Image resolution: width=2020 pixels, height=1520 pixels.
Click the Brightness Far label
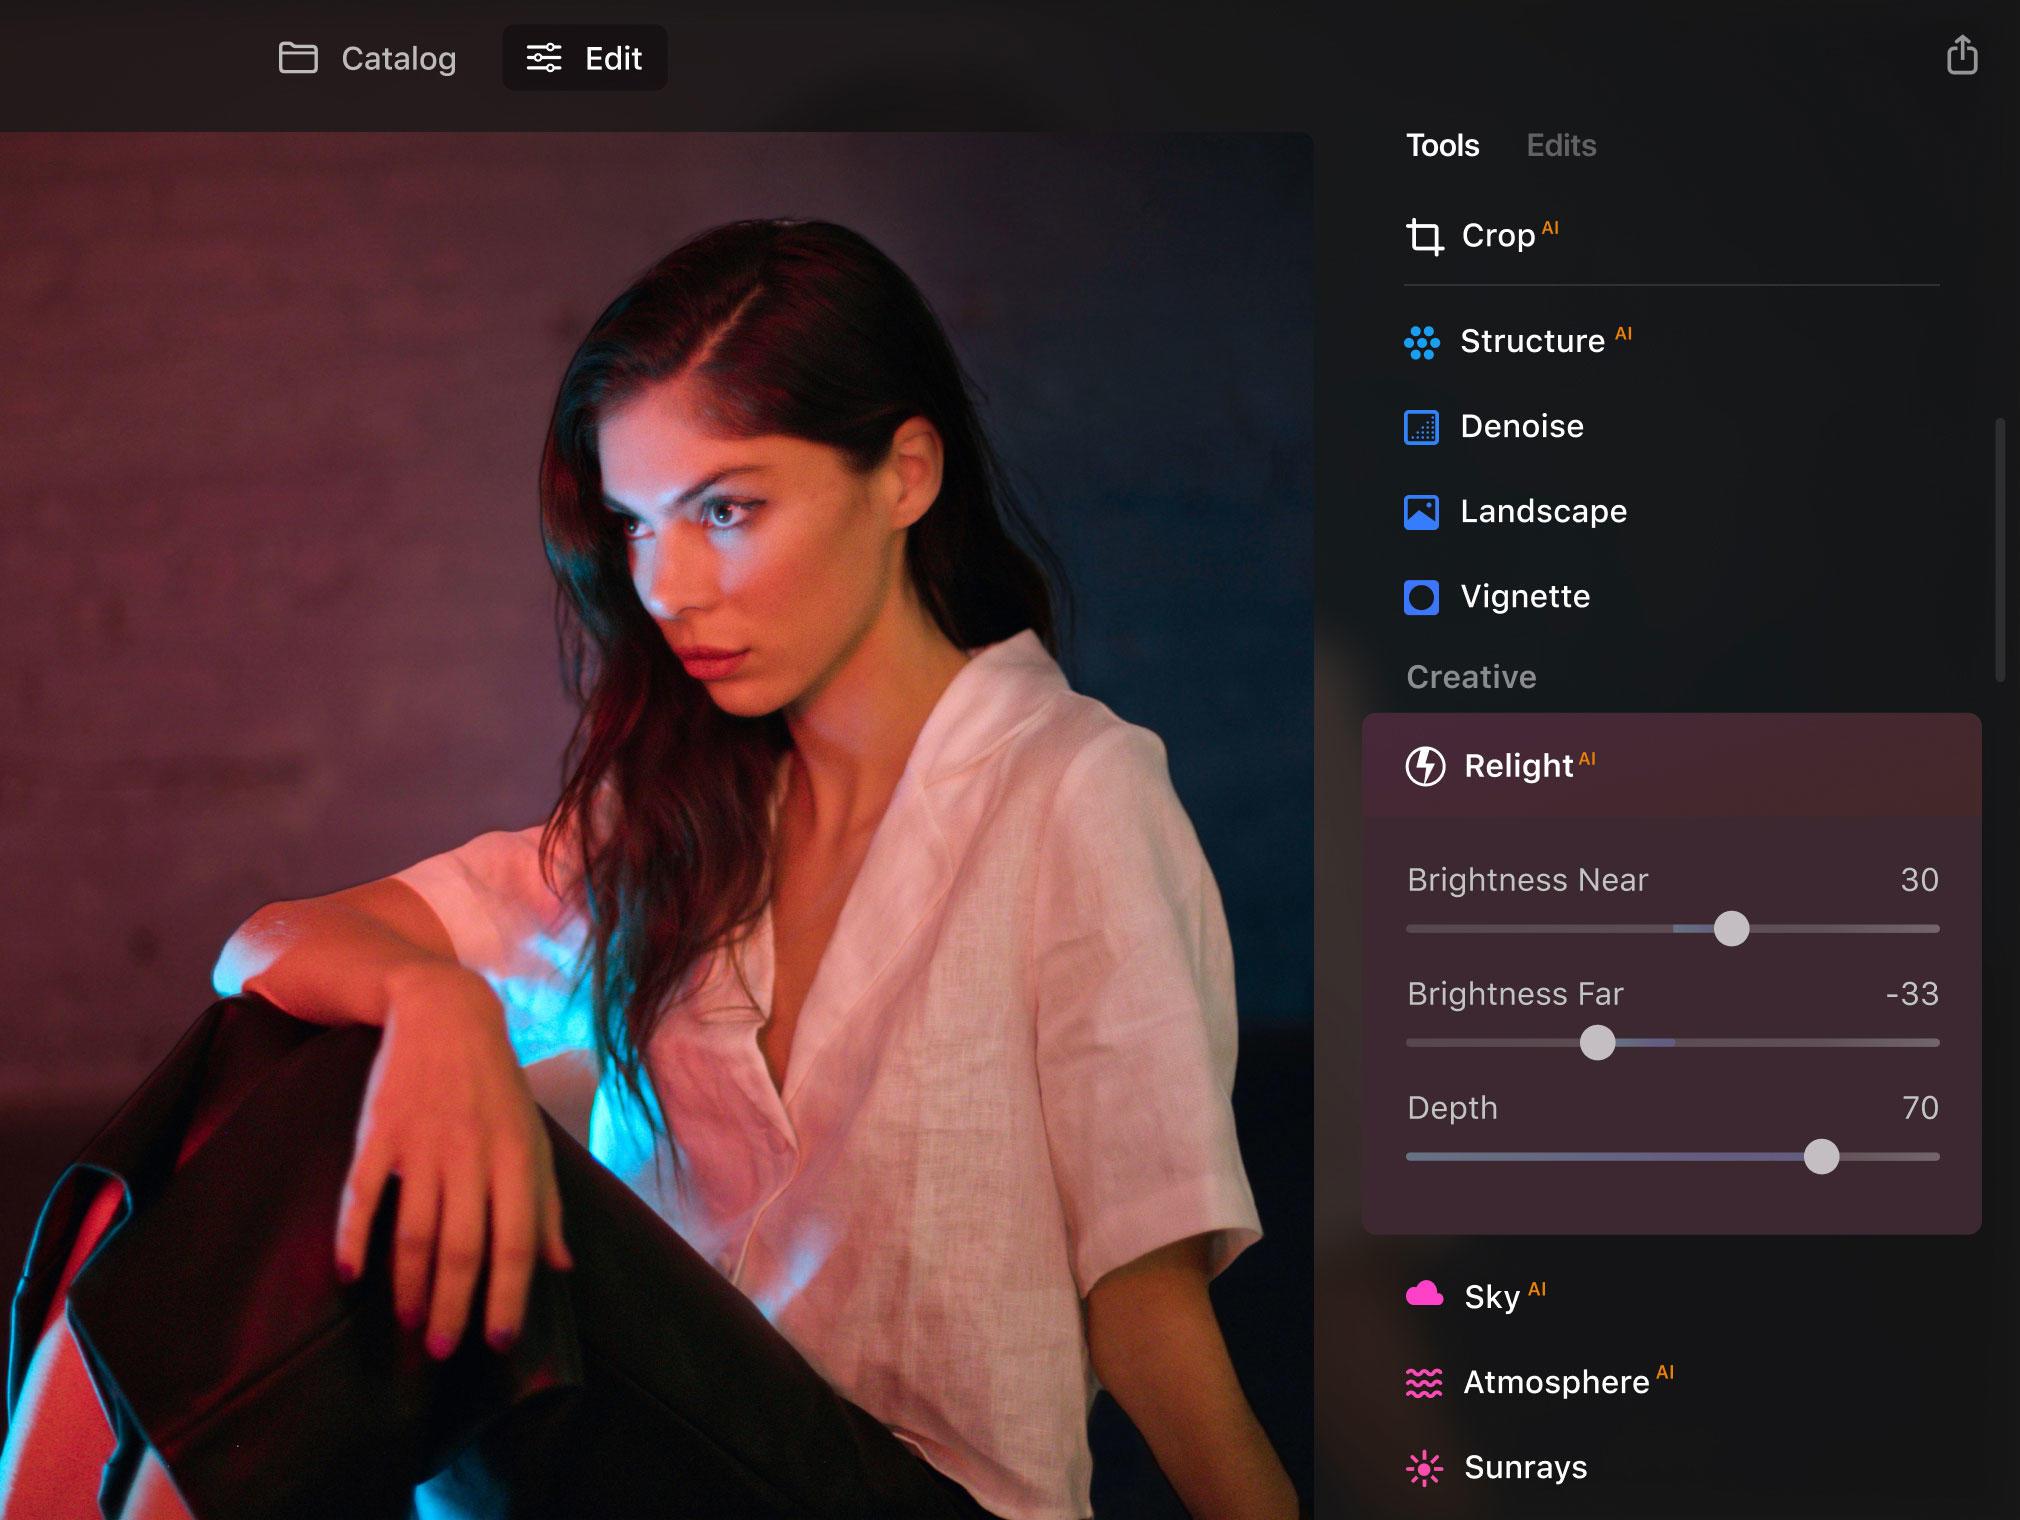click(x=1515, y=994)
